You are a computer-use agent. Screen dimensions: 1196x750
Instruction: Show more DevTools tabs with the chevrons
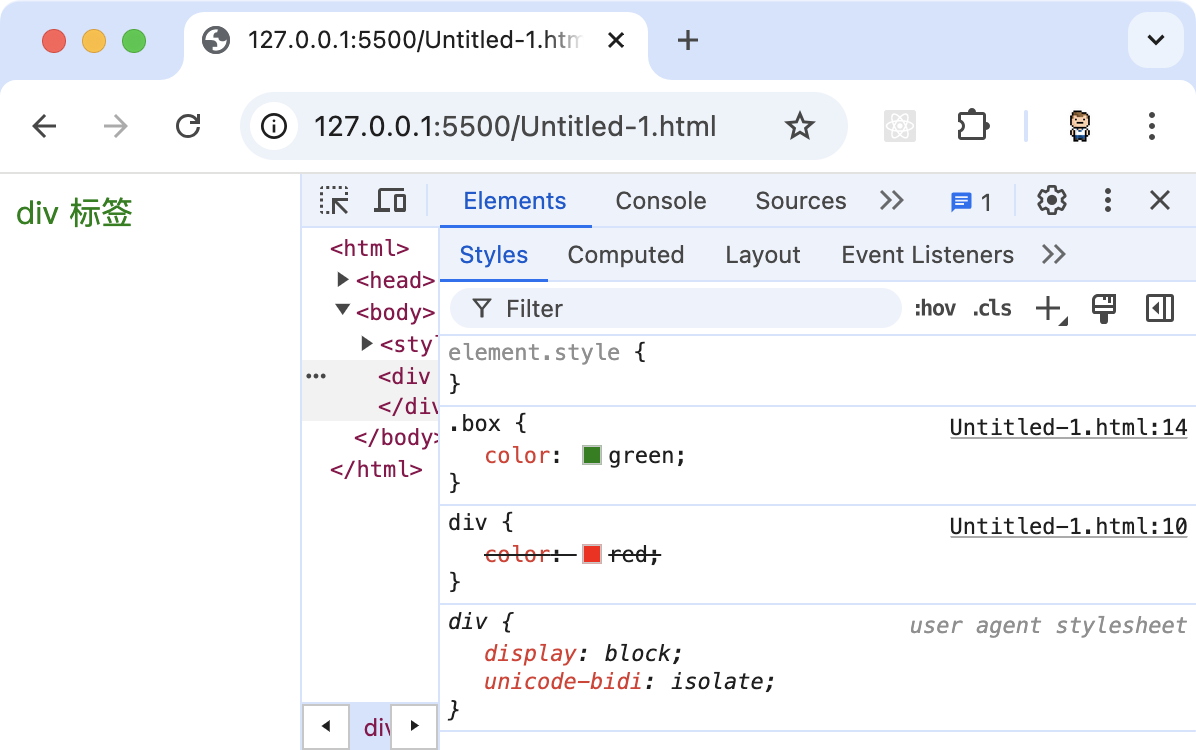tap(891, 201)
